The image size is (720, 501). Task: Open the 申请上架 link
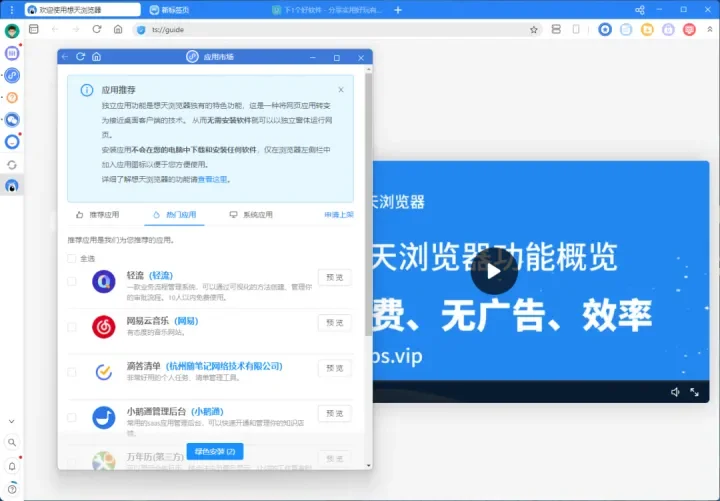click(339, 214)
